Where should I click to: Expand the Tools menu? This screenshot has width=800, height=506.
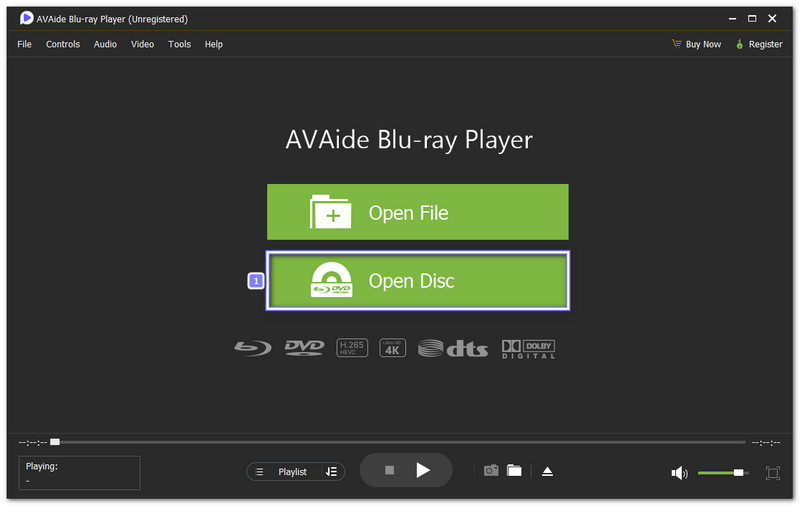pyautogui.click(x=179, y=44)
